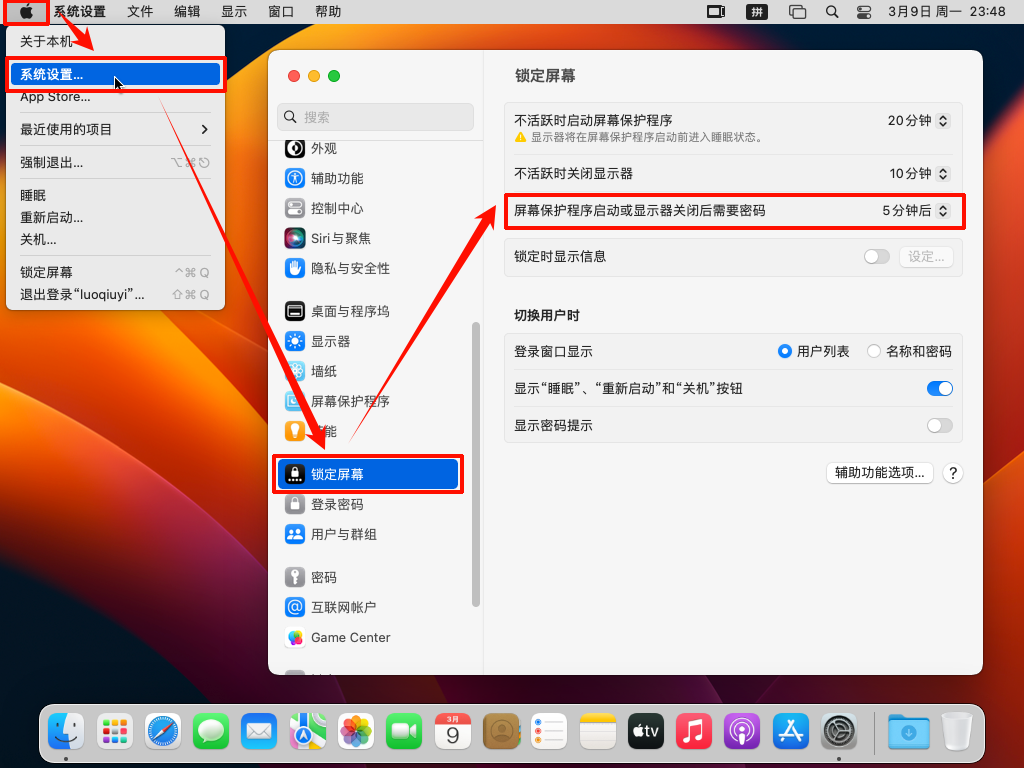
Task: Disable the 显示"睡眠"、"重新启动"和"关机"按钮 switch
Action: pos(938,388)
